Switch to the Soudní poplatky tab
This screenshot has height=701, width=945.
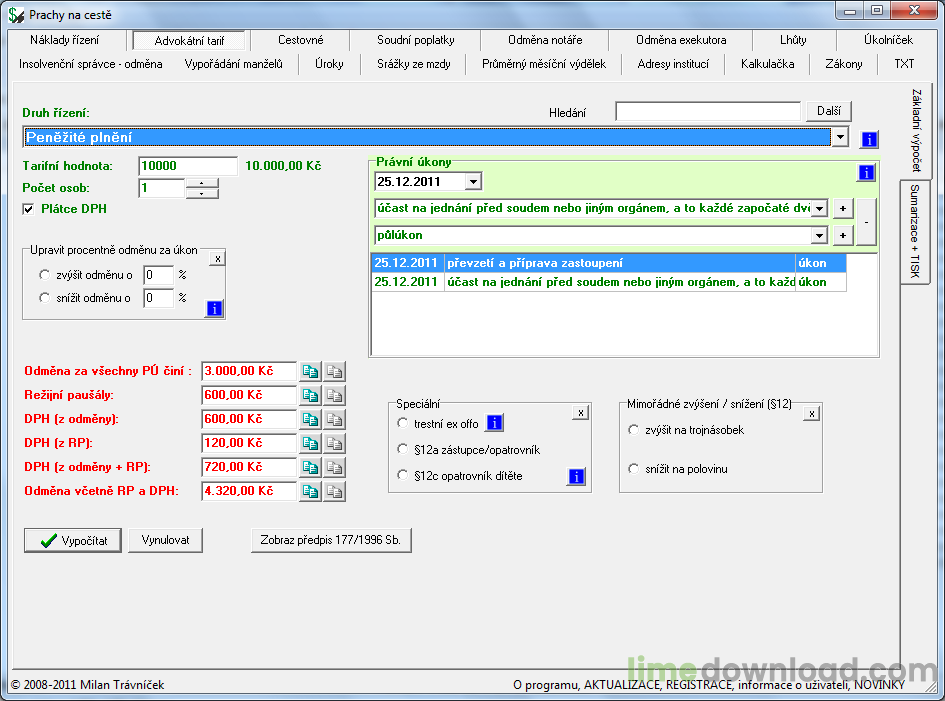pos(415,40)
